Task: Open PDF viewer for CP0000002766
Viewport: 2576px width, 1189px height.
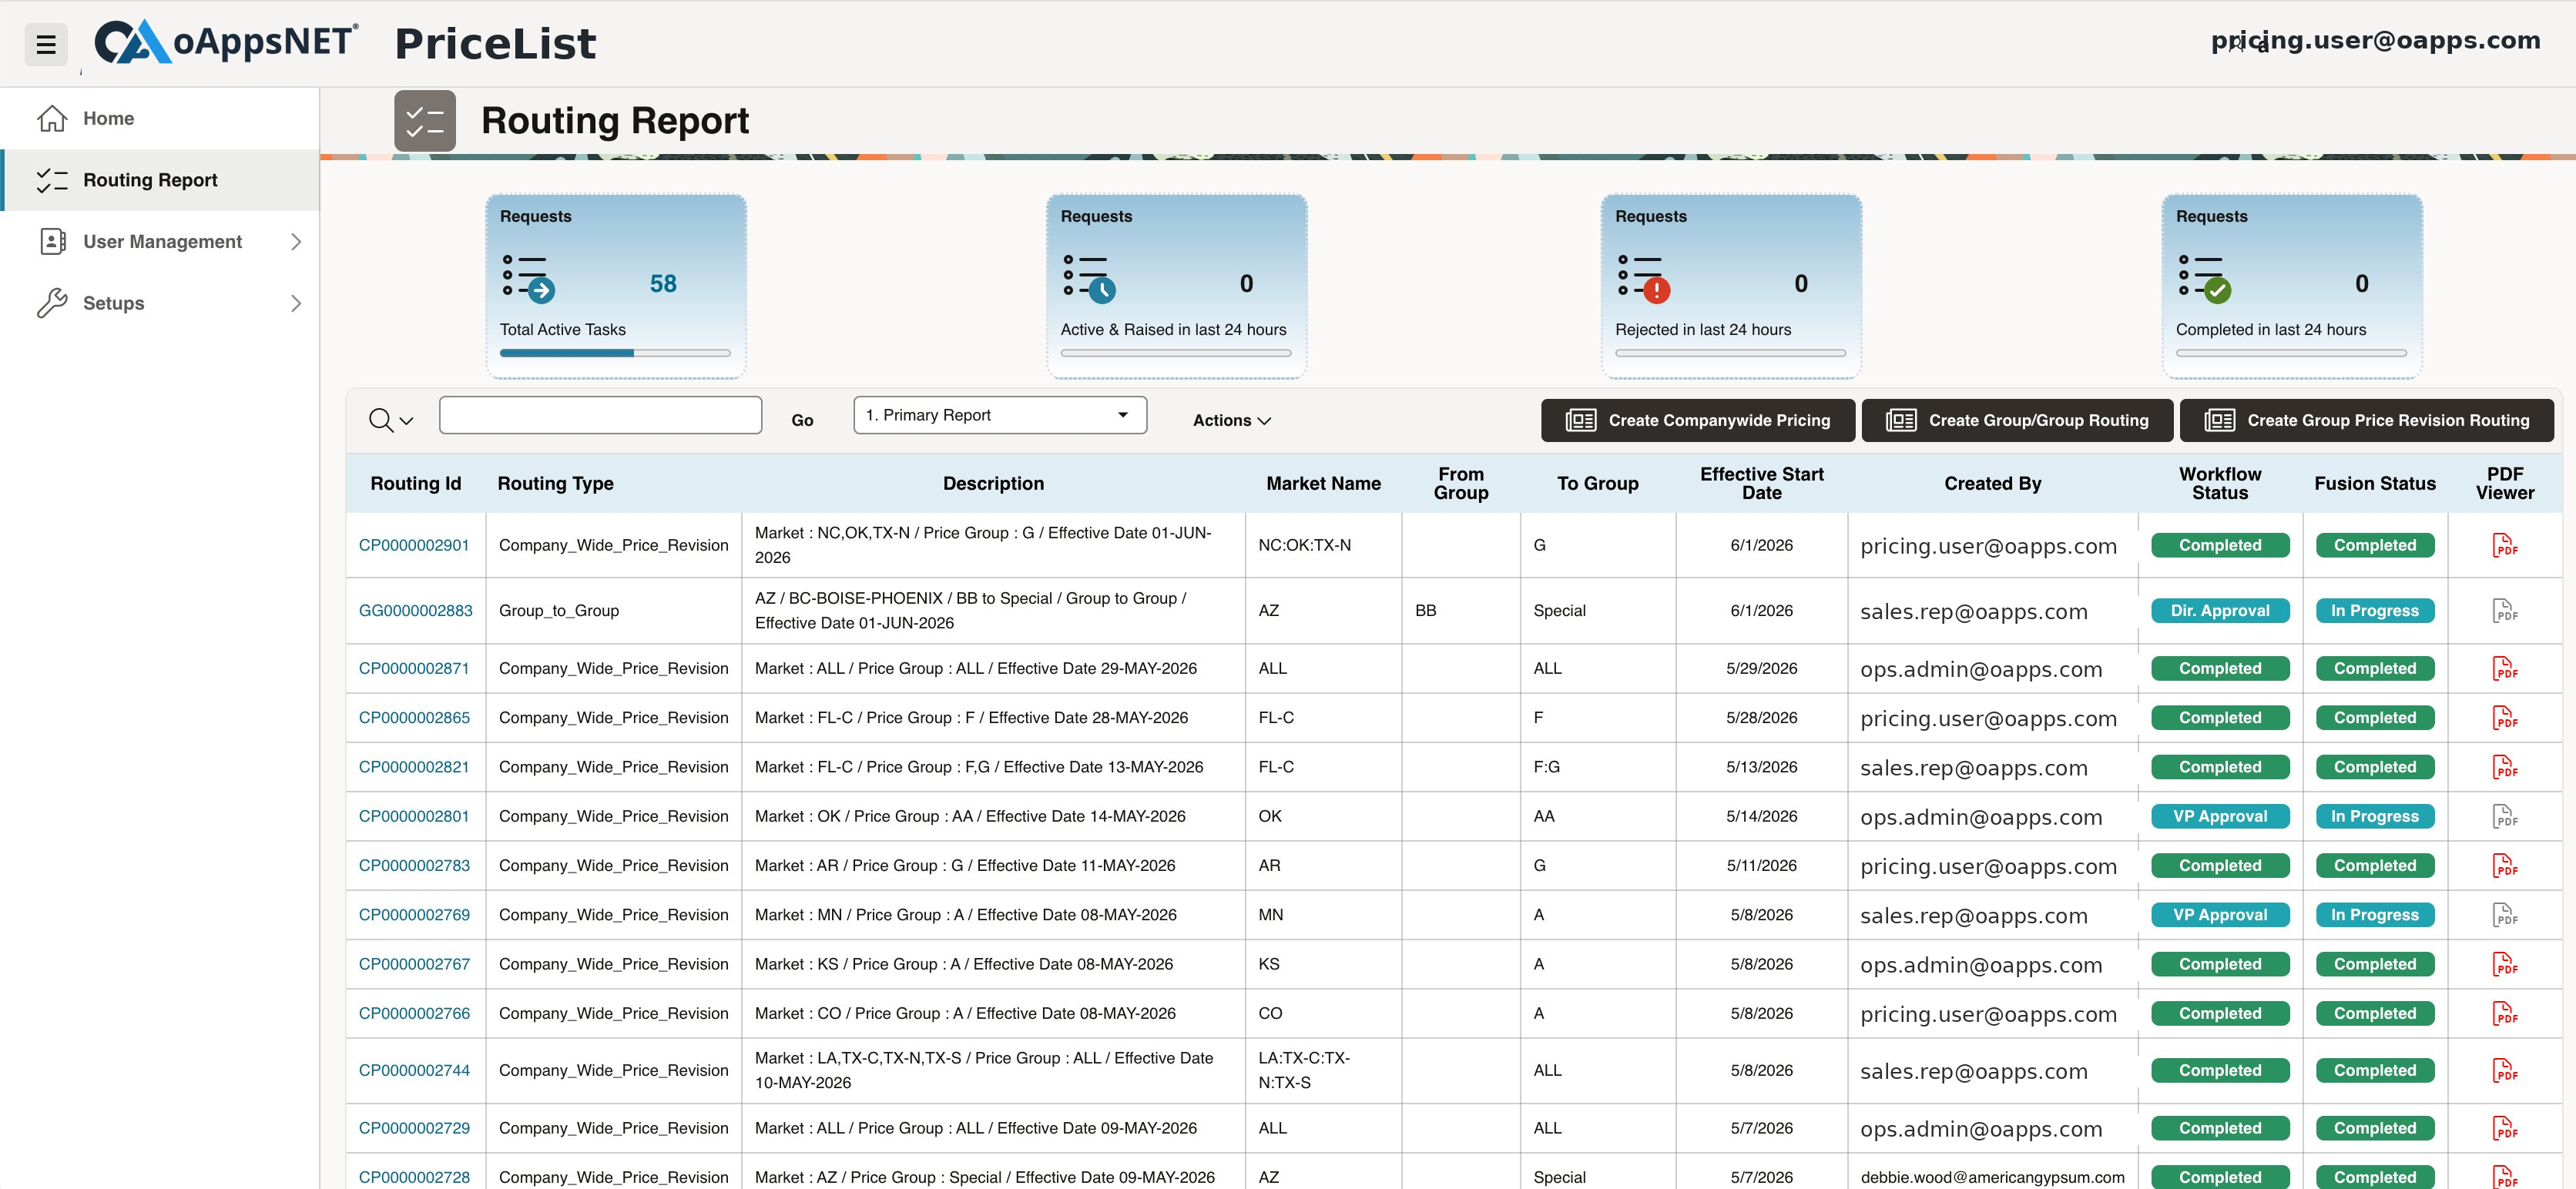Action: tap(2504, 1014)
